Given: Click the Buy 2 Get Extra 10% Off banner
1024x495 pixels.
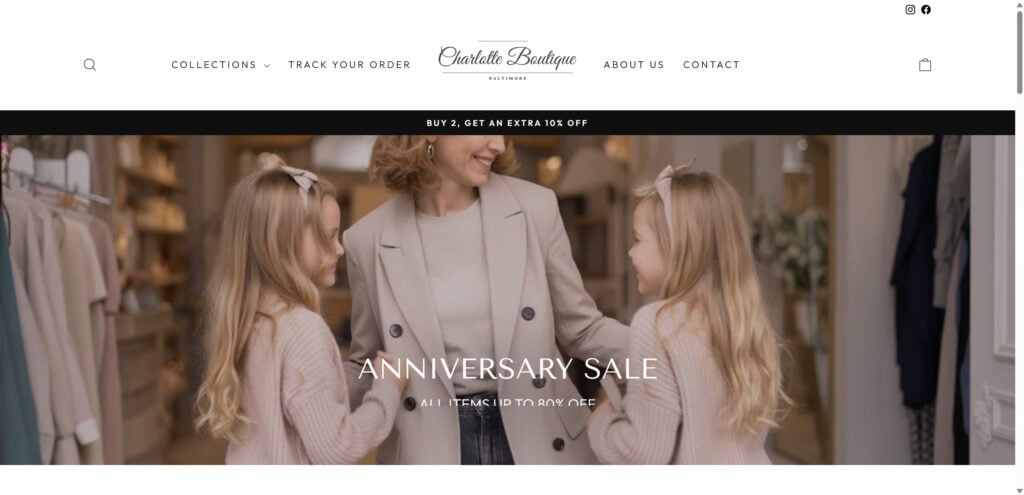Looking at the screenshot, I should tap(507, 123).
